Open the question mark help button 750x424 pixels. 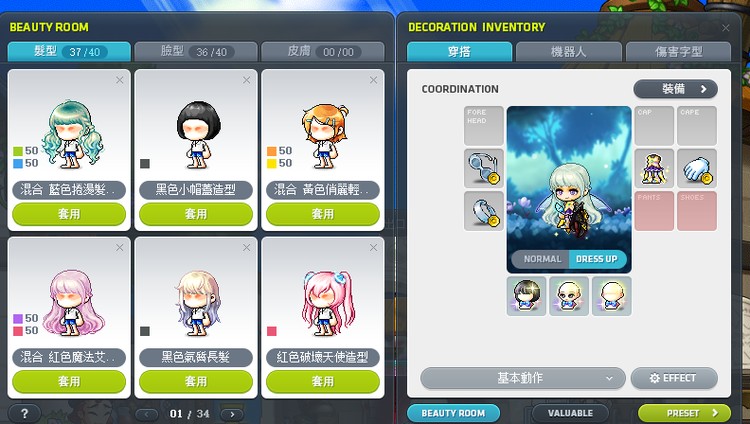point(24,413)
